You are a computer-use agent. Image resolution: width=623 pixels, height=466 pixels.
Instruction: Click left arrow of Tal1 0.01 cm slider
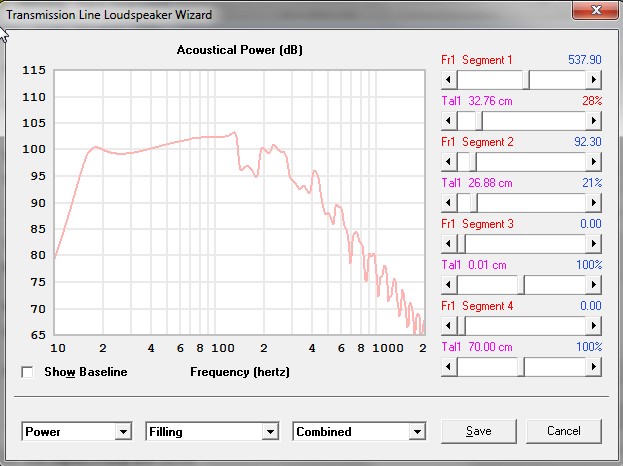449,284
